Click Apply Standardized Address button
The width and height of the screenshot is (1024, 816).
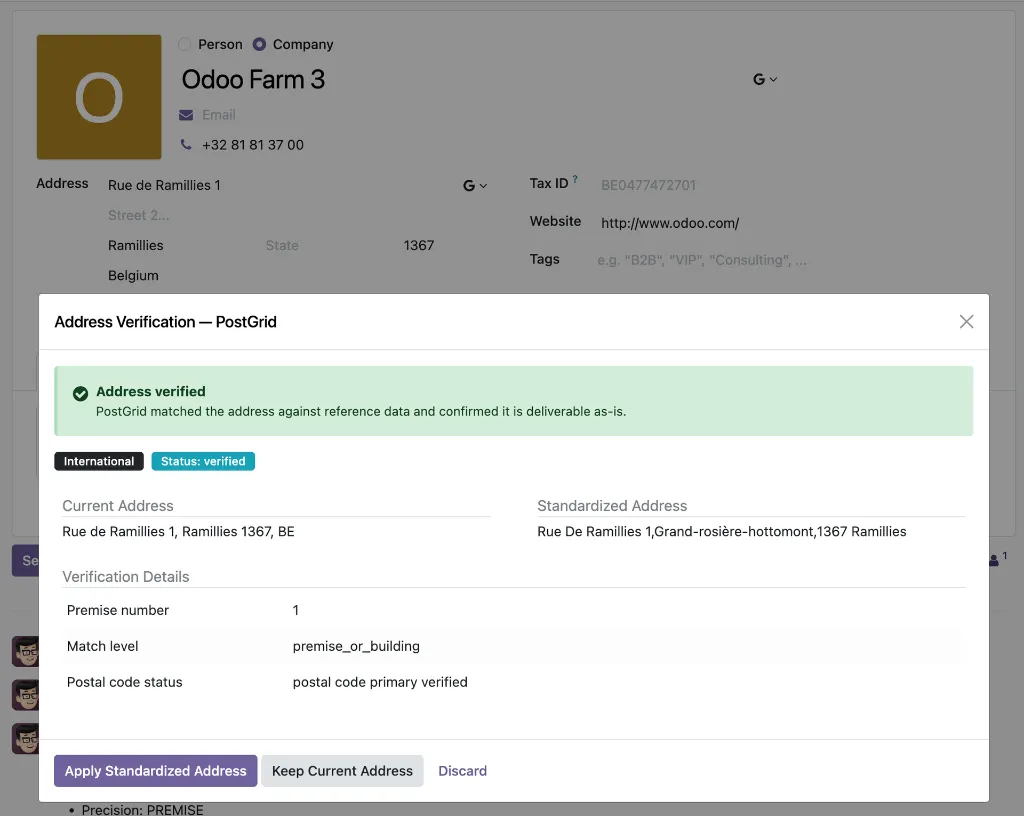(x=155, y=771)
